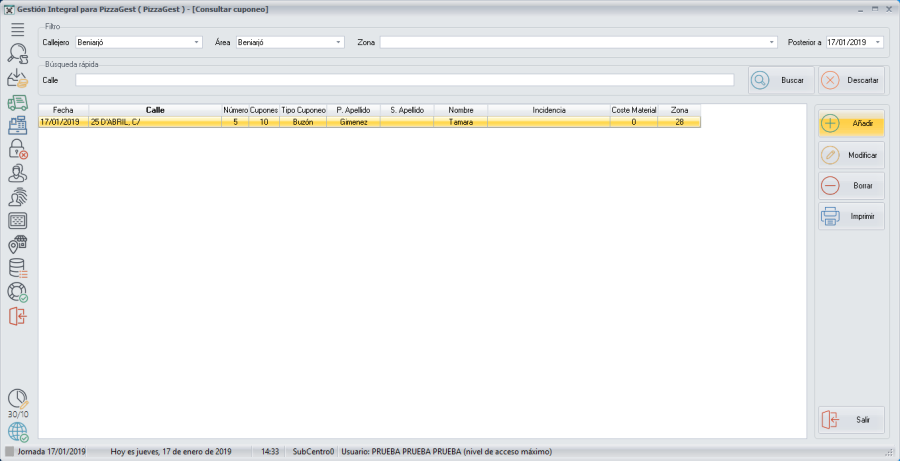Click the padlock sidebar icon
The height and width of the screenshot is (461, 900).
click(x=17, y=149)
